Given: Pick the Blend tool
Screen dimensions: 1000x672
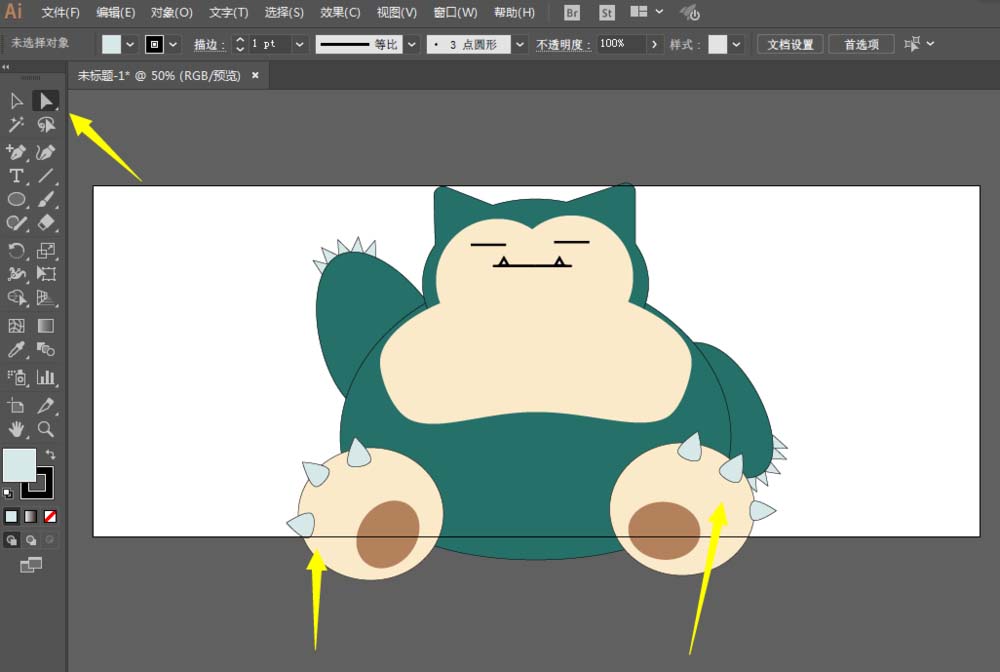Looking at the screenshot, I should tap(46, 349).
